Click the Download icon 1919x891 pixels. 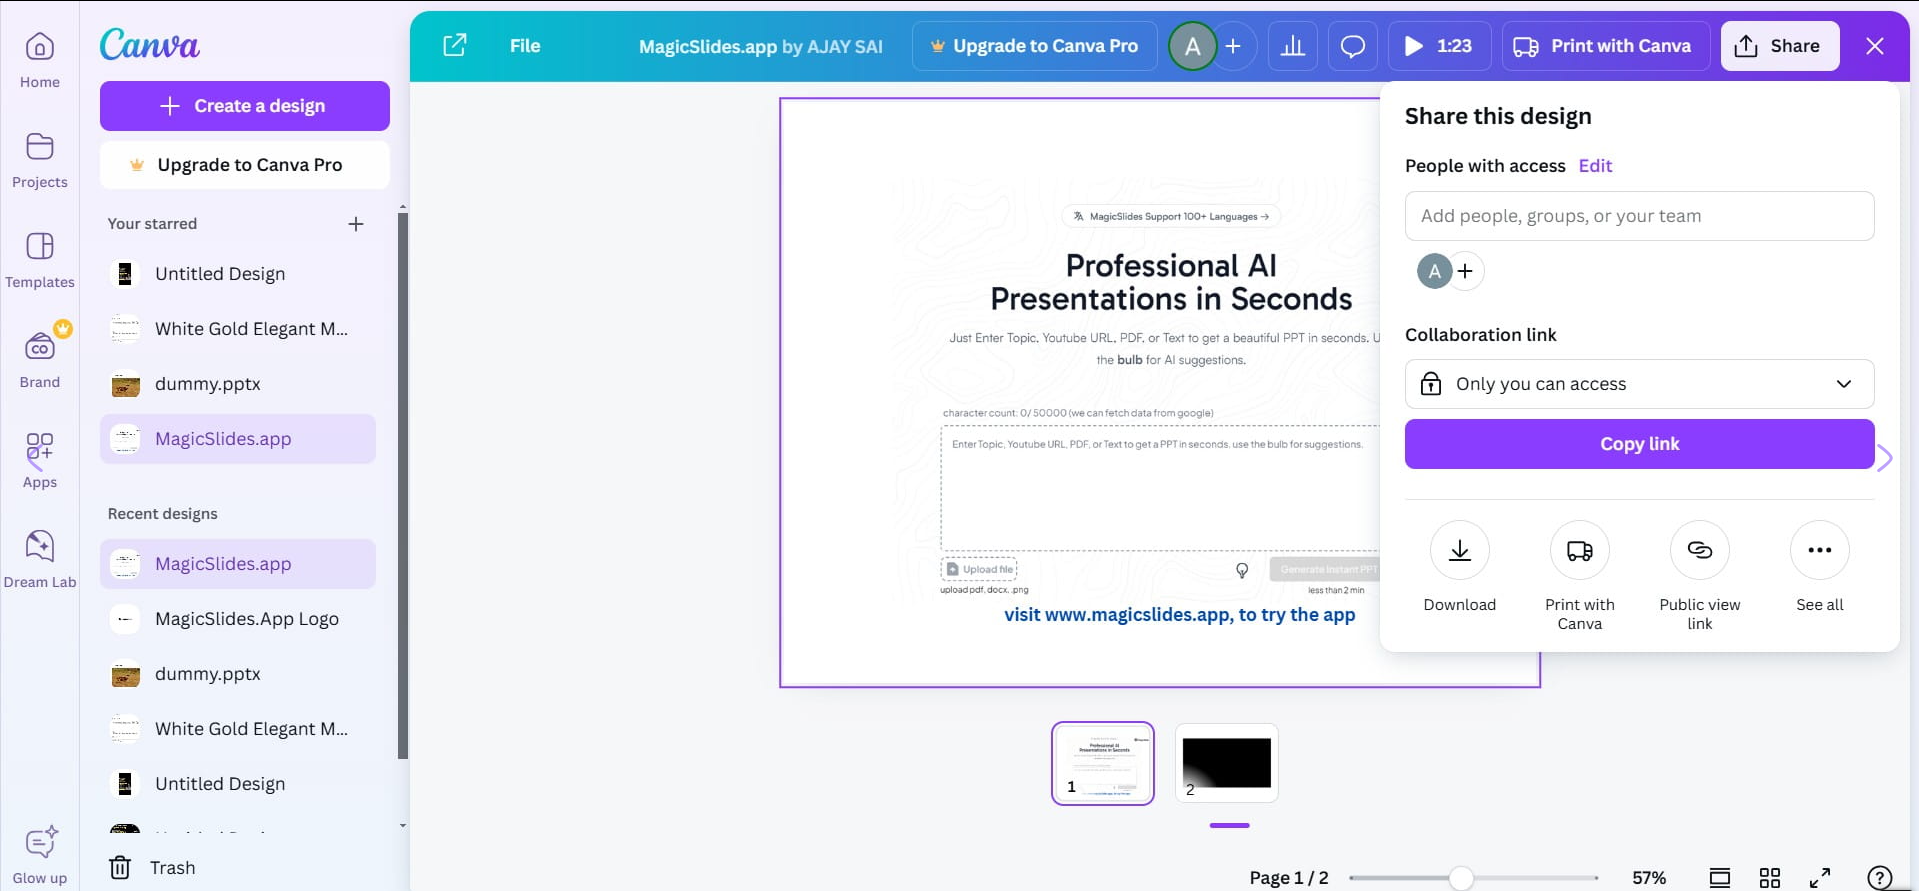pos(1460,550)
